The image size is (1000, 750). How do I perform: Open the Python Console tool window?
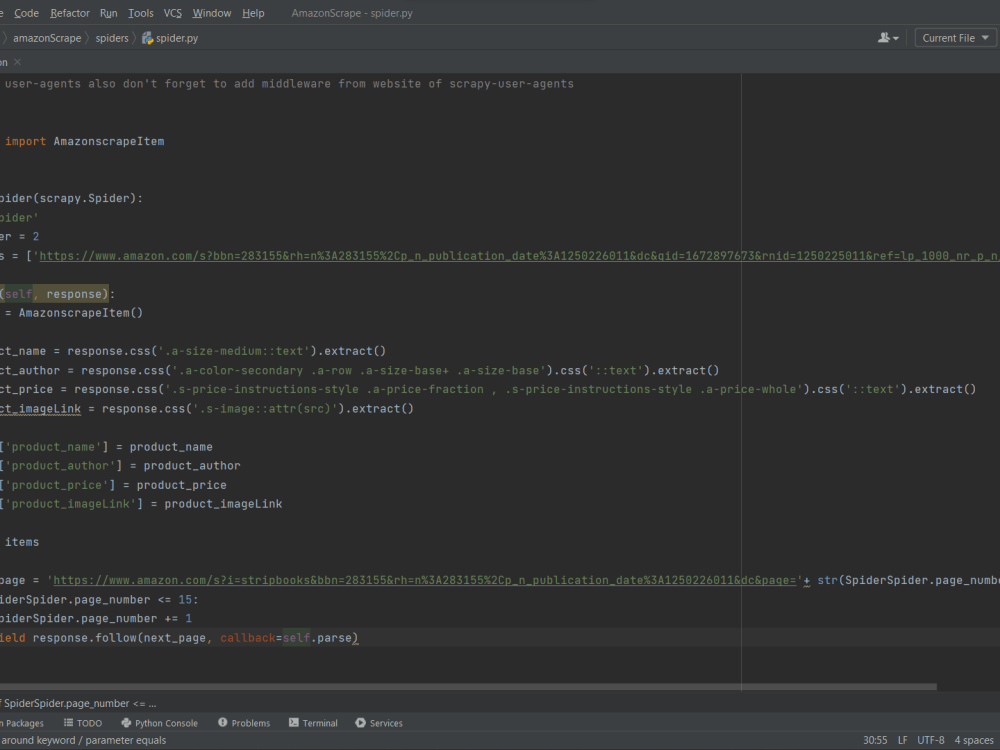159,723
